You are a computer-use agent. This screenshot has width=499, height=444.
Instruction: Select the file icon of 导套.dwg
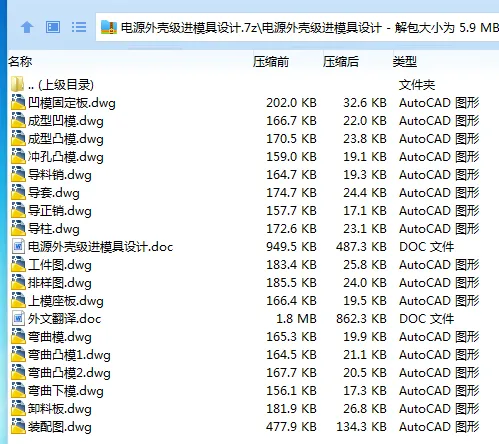point(18,192)
